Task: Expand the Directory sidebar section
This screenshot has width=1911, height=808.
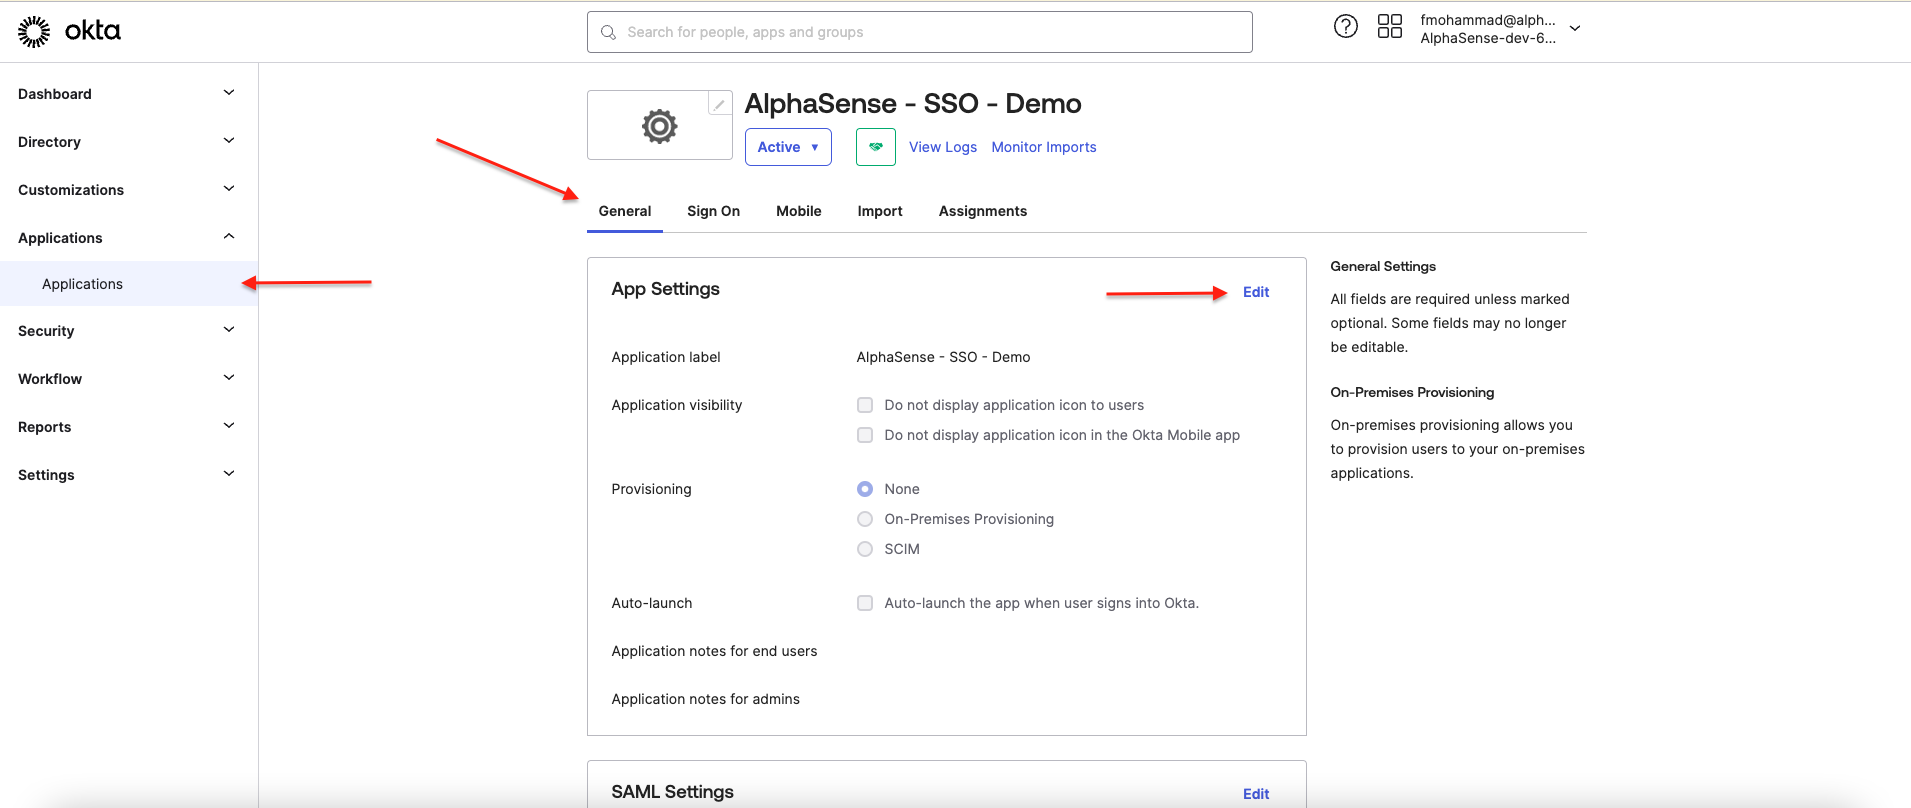Action: [128, 142]
